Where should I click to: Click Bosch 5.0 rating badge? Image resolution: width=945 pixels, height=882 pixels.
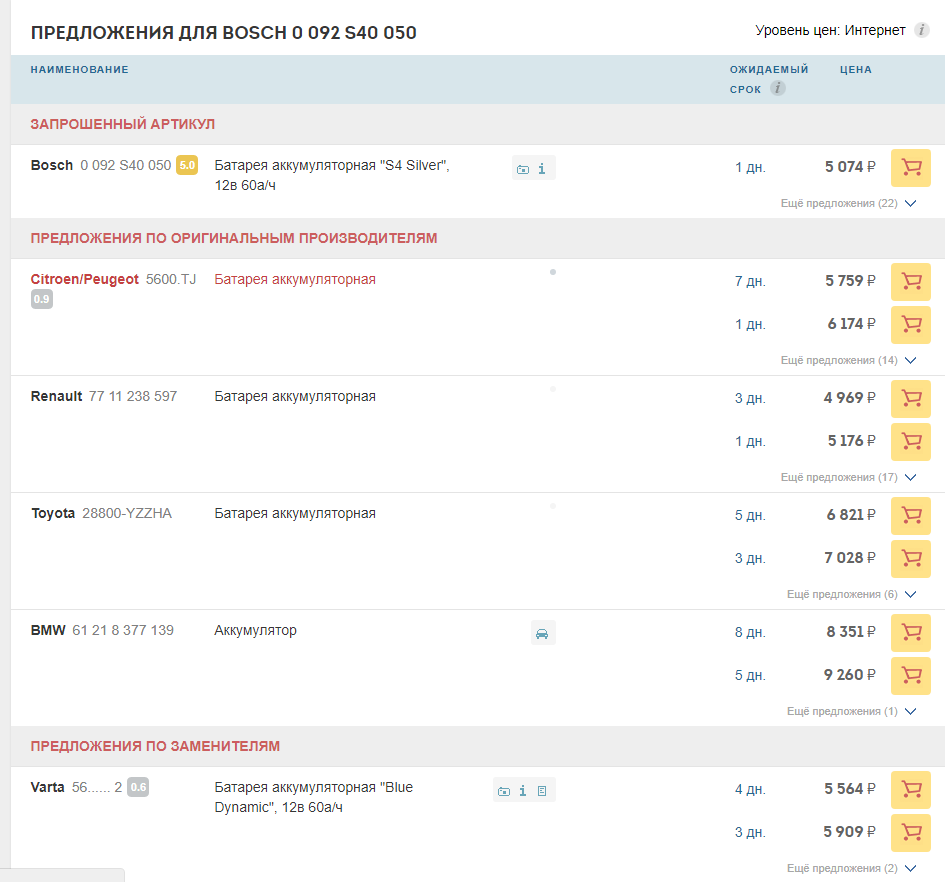tap(187, 165)
